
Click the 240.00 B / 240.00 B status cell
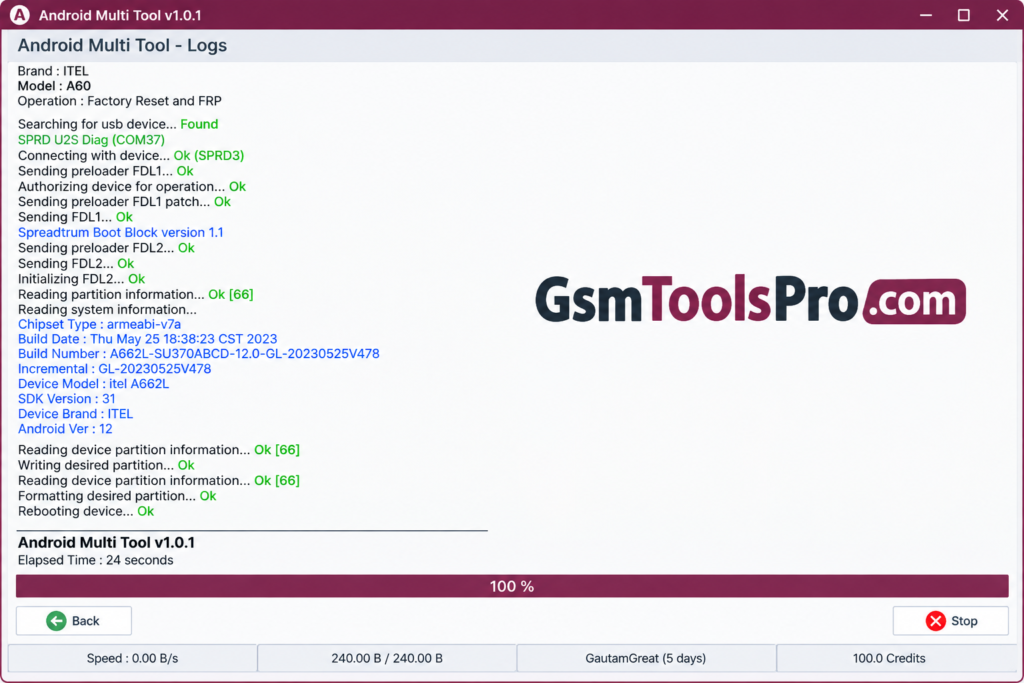(x=387, y=658)
